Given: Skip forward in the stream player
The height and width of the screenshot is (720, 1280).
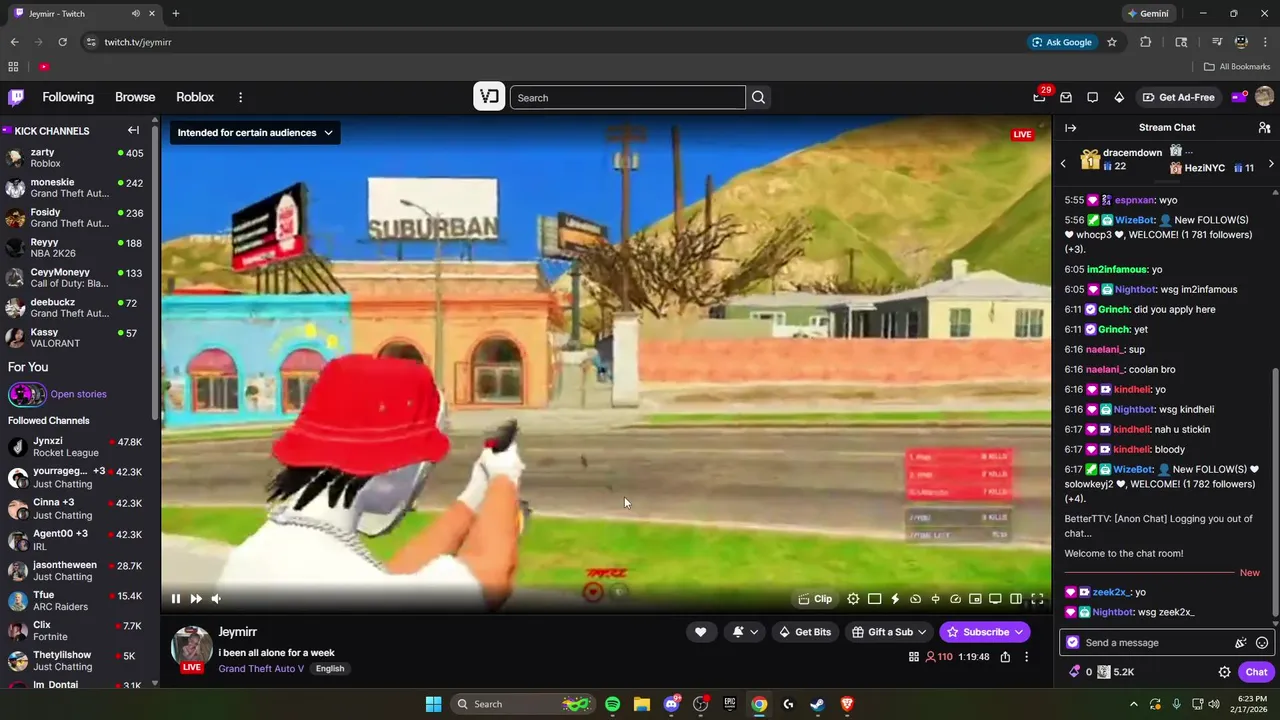Looking at the screenshot, I should click(196, 599).
